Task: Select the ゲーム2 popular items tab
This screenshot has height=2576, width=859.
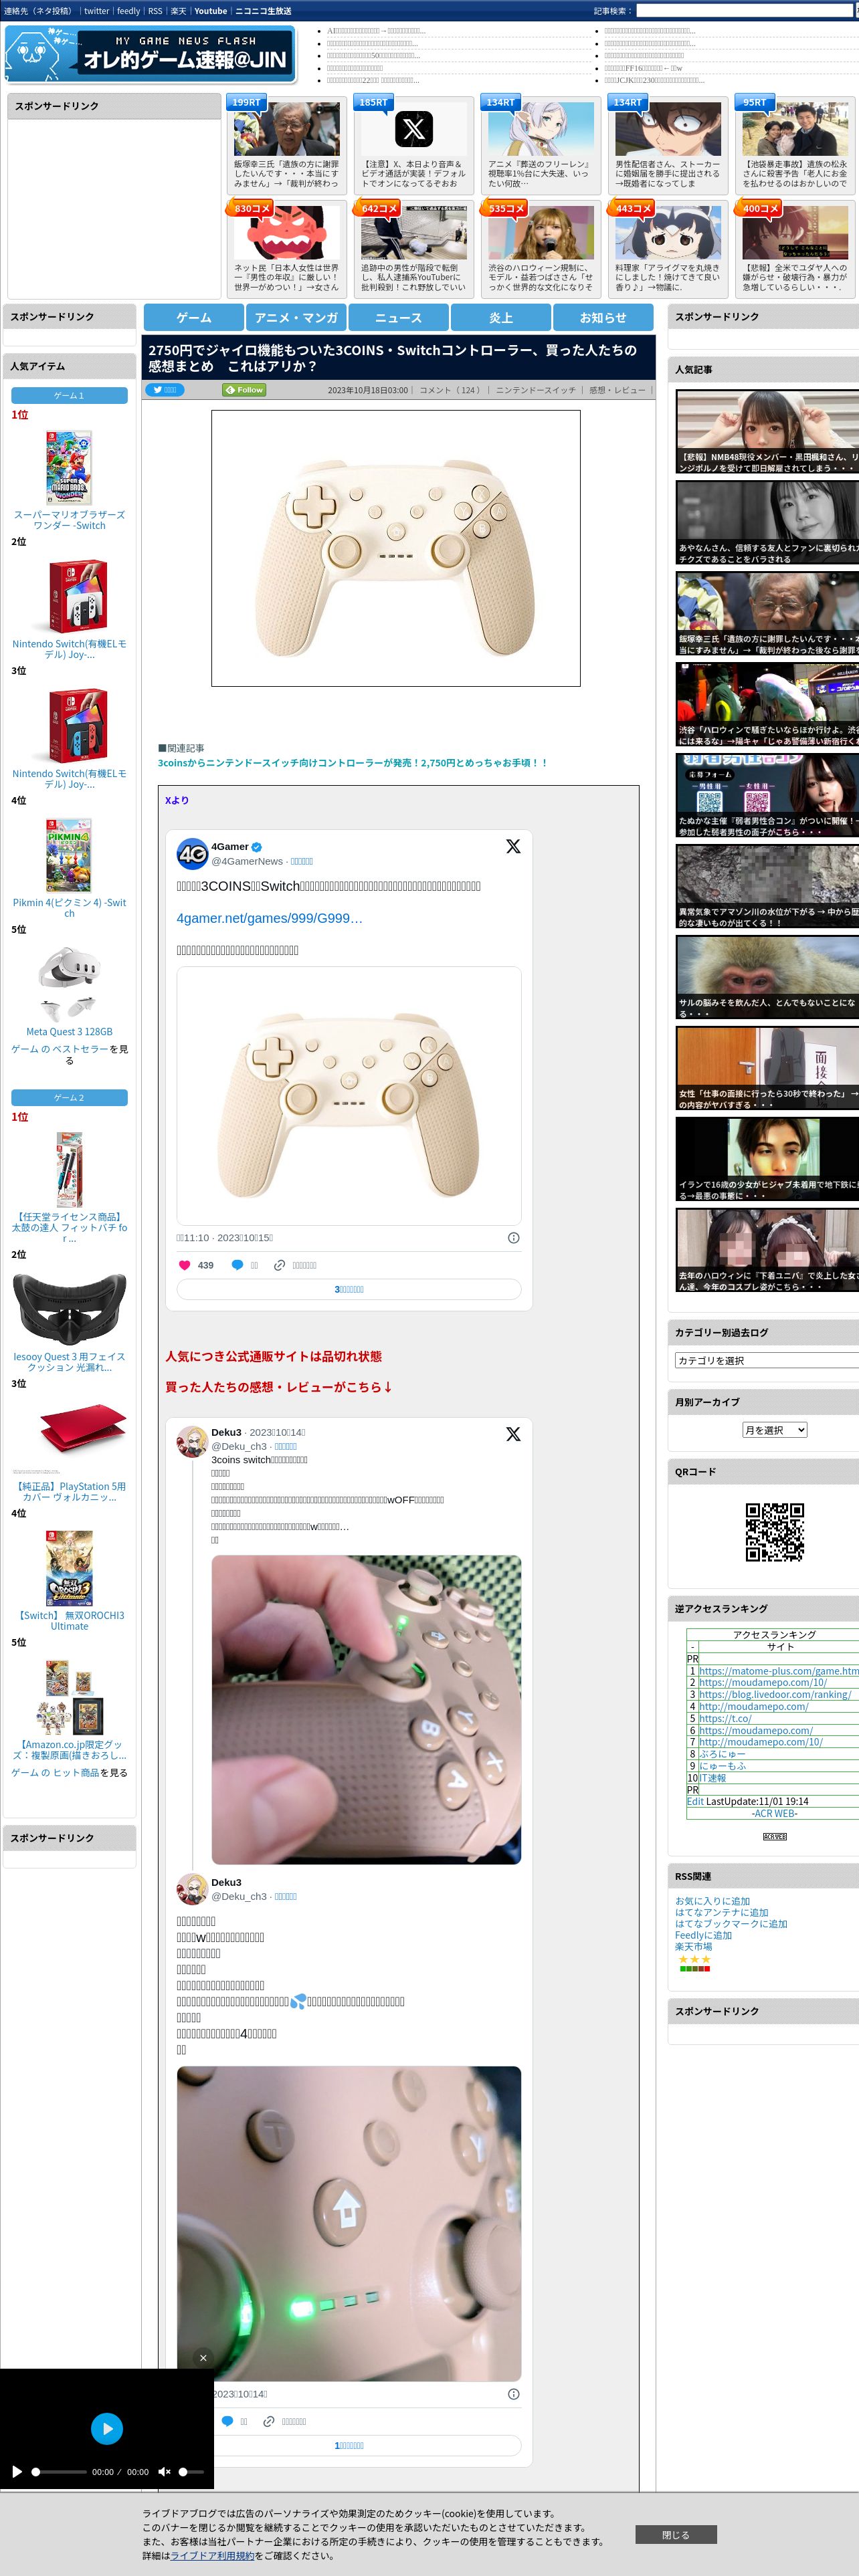Action: click(69, 1098)
